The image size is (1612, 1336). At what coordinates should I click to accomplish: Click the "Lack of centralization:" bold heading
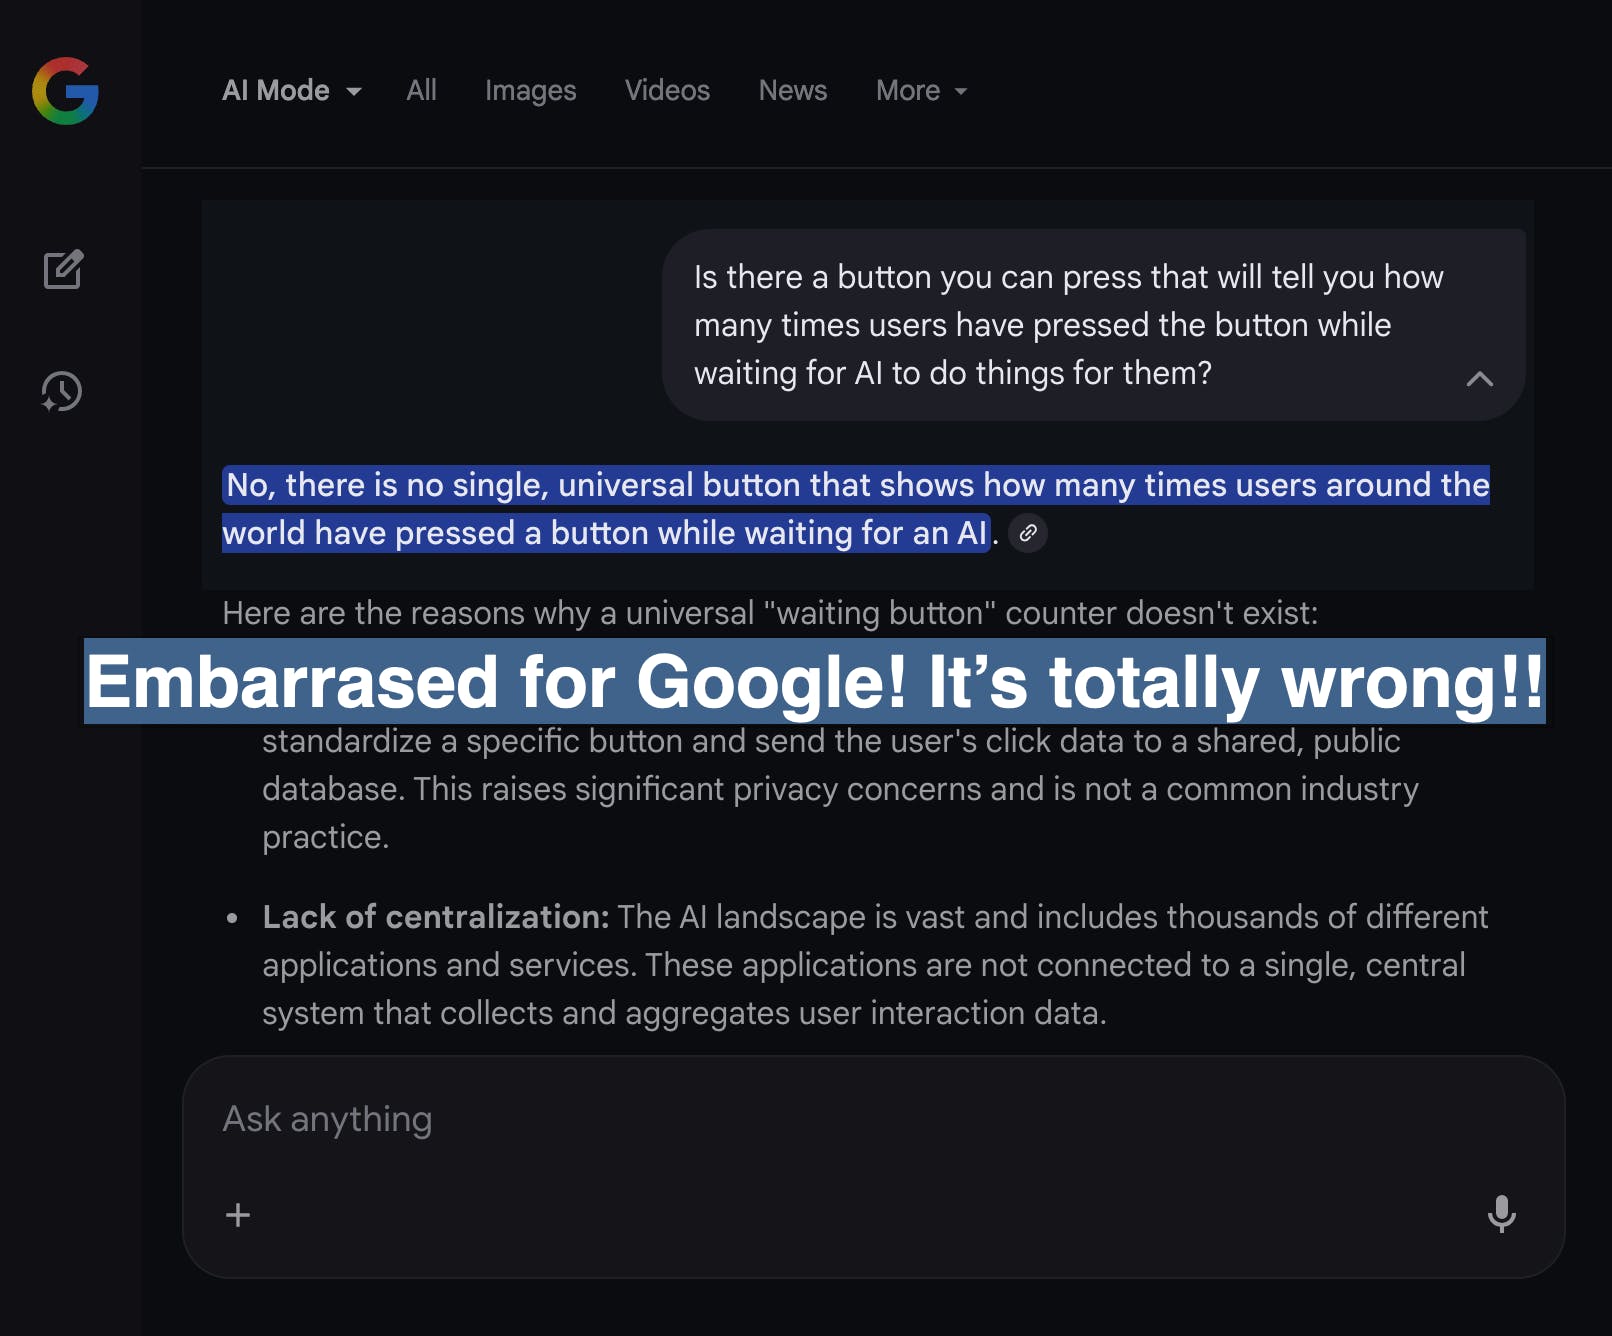pyautogui.click(x=435, y=917)
